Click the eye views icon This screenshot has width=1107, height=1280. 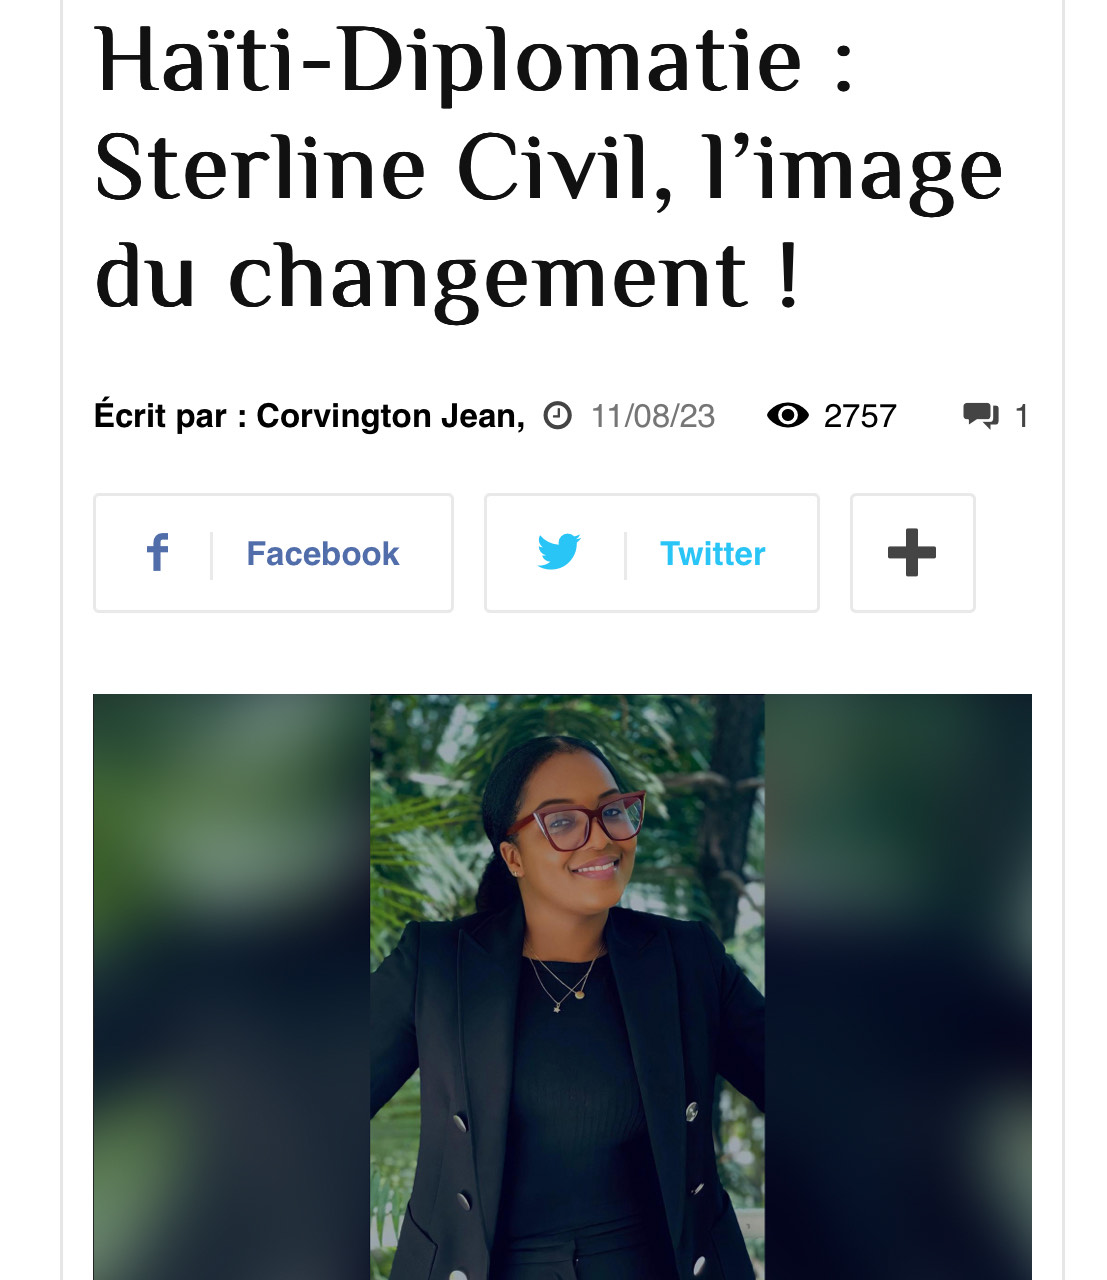click(788, 415)
